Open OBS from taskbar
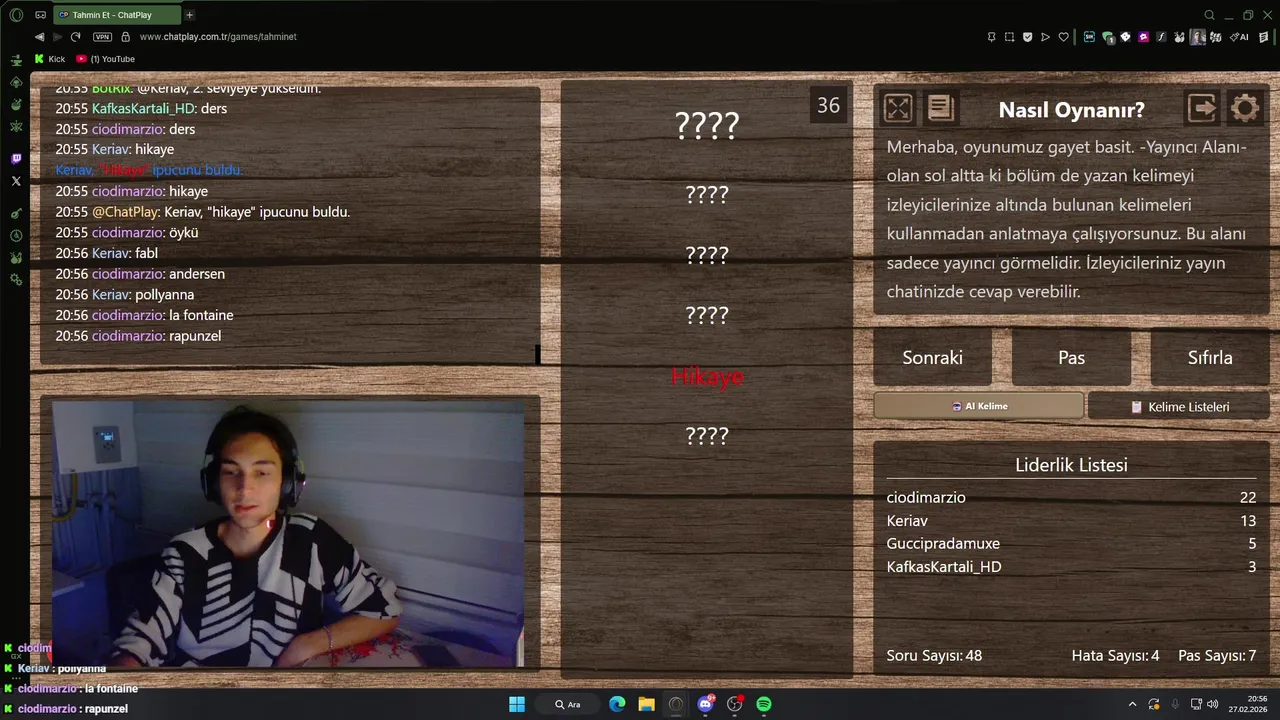Viewport: 1280px width, 720px height. tap(735, 704)
